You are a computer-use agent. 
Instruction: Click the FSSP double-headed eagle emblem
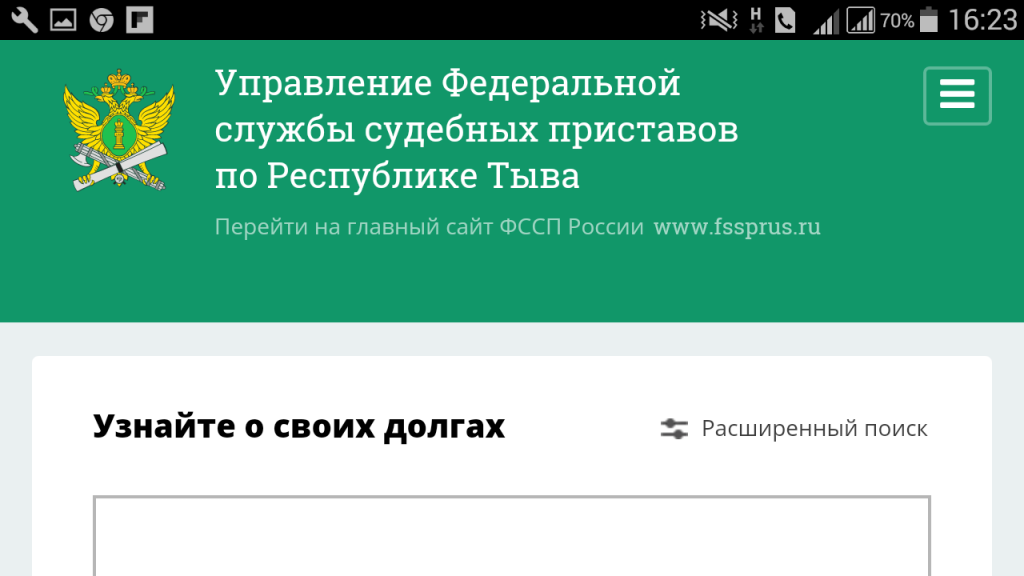(x=119, y=130)
